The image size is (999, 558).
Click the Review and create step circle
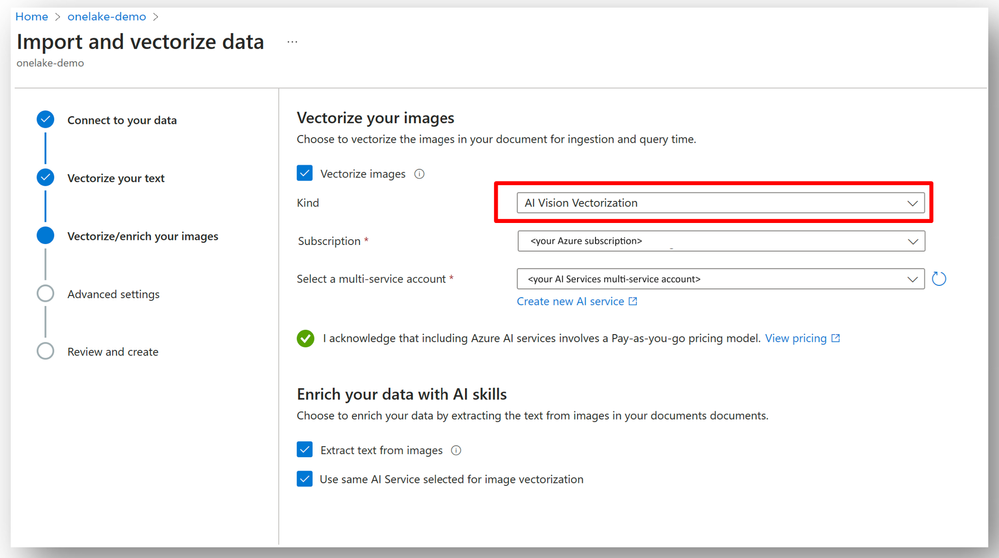(x=45, y=352)
